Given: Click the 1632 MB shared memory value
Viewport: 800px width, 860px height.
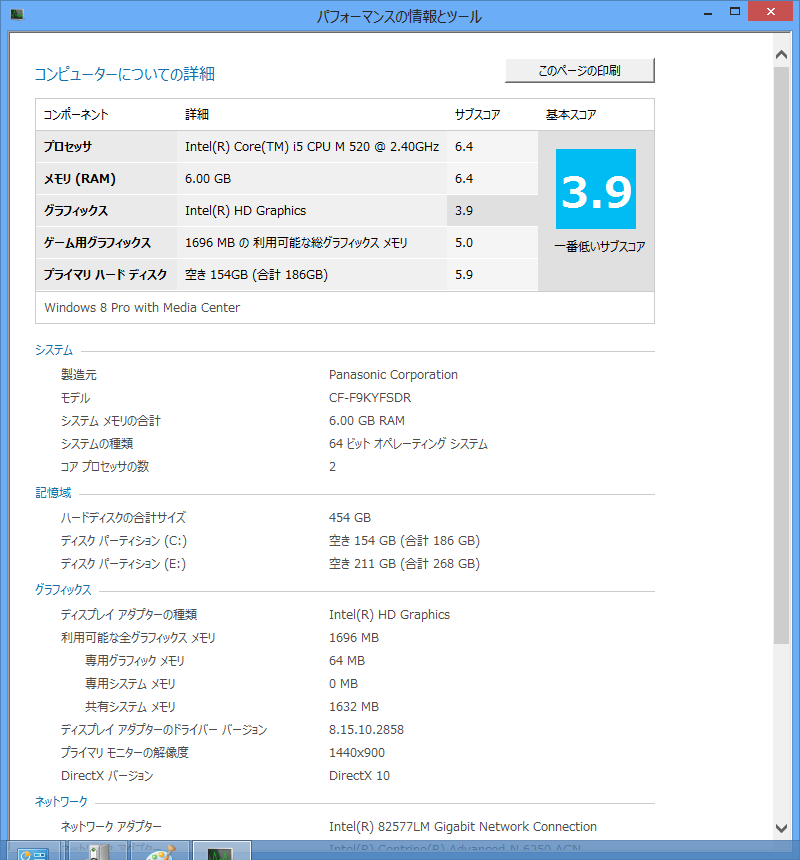Looking at the screenshot, I should [354, 707].
